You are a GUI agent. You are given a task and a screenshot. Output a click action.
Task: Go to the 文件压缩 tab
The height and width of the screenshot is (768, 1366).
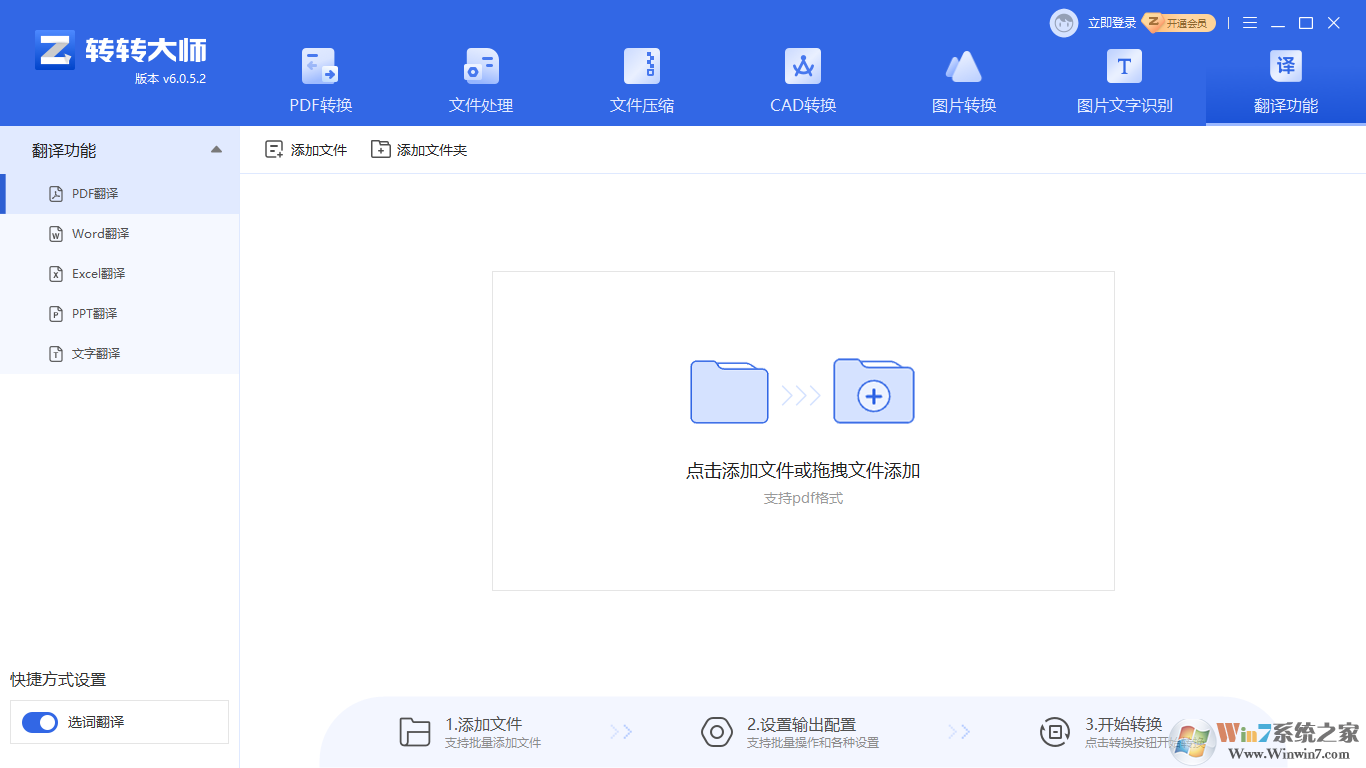pyautogui.click(x=642, y=81)
